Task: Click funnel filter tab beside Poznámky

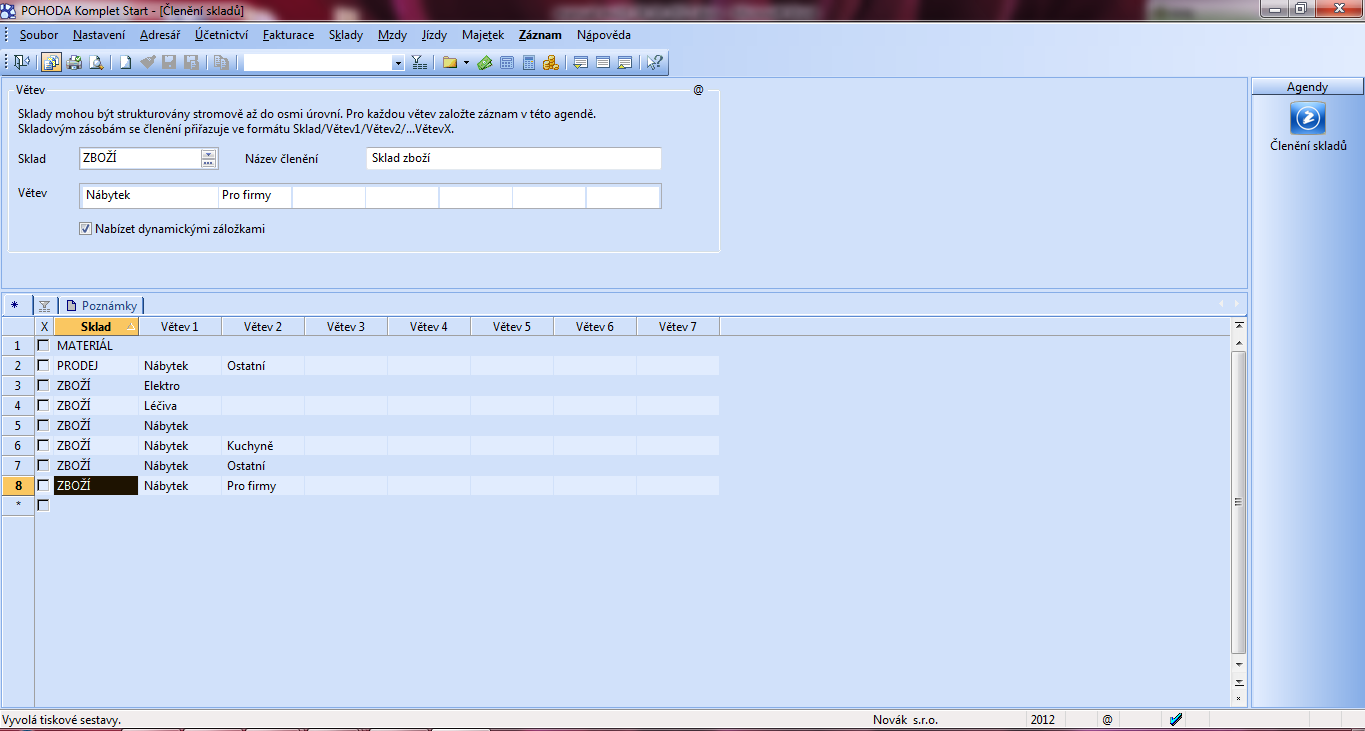Action: 44,305
